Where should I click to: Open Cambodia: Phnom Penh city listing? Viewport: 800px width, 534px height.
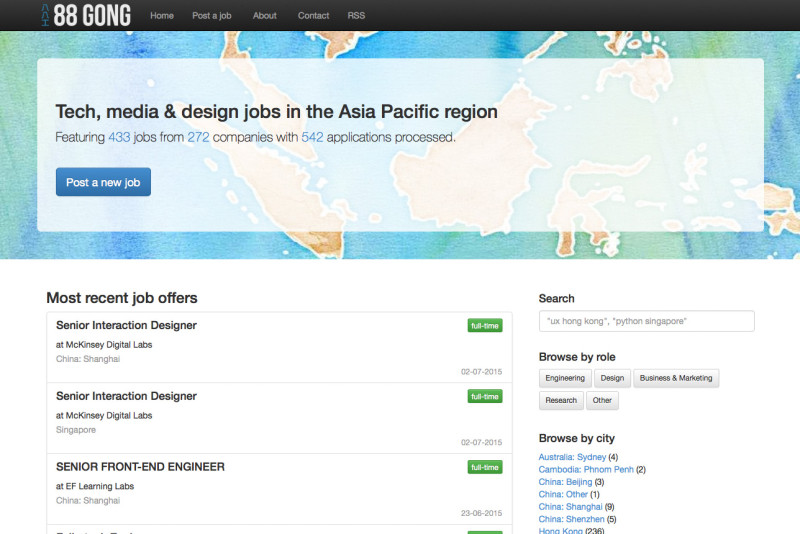586,469
